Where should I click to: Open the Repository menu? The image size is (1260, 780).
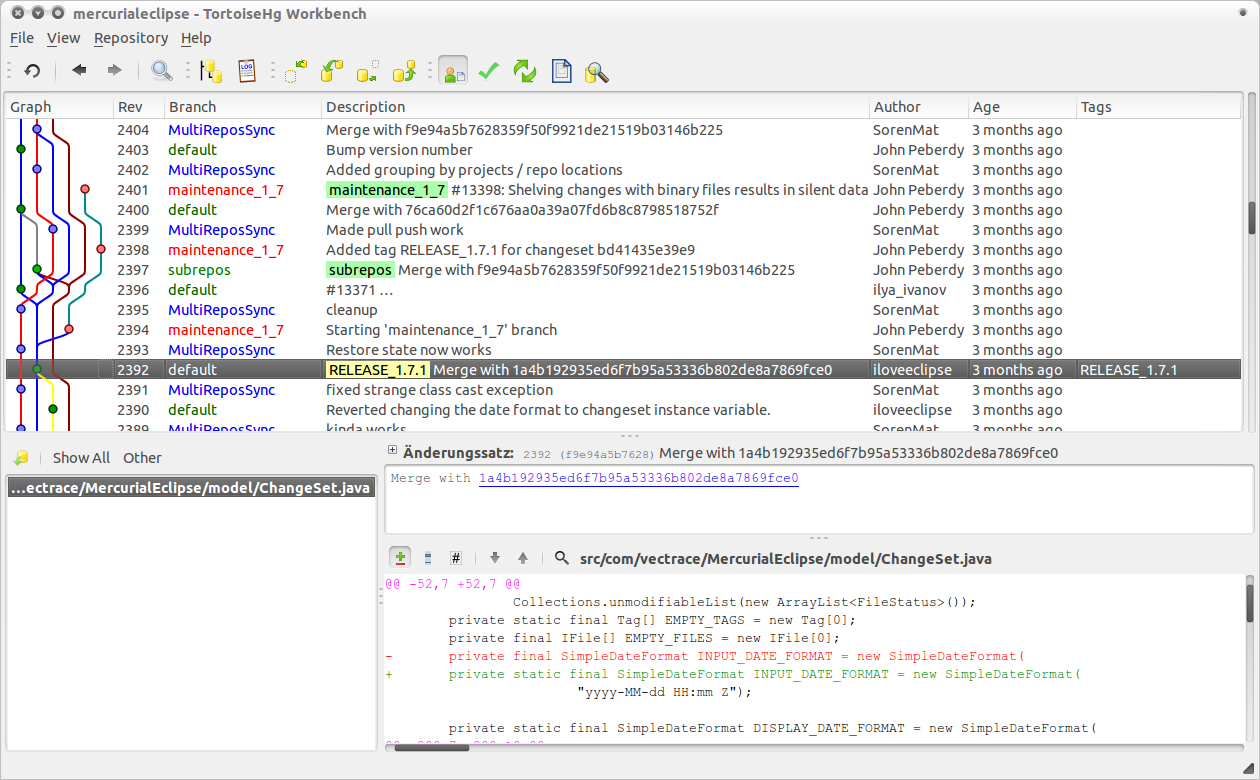(131, 38)
